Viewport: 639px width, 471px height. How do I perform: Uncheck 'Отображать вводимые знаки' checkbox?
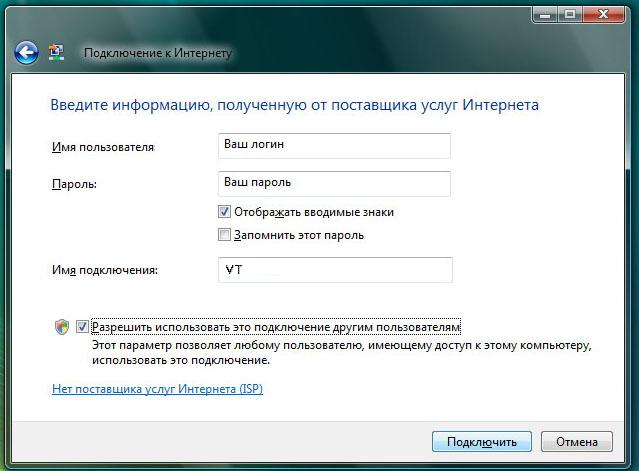[x=224, y=212]
